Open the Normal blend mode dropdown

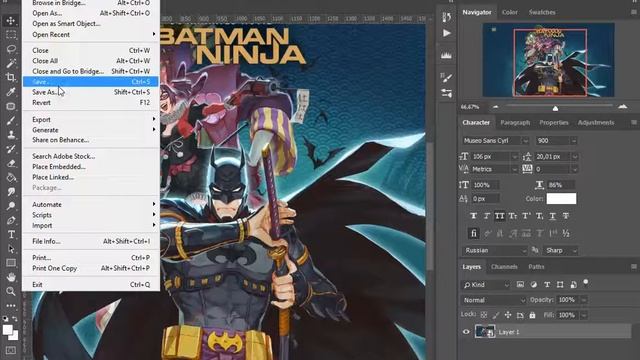point(493,300)
